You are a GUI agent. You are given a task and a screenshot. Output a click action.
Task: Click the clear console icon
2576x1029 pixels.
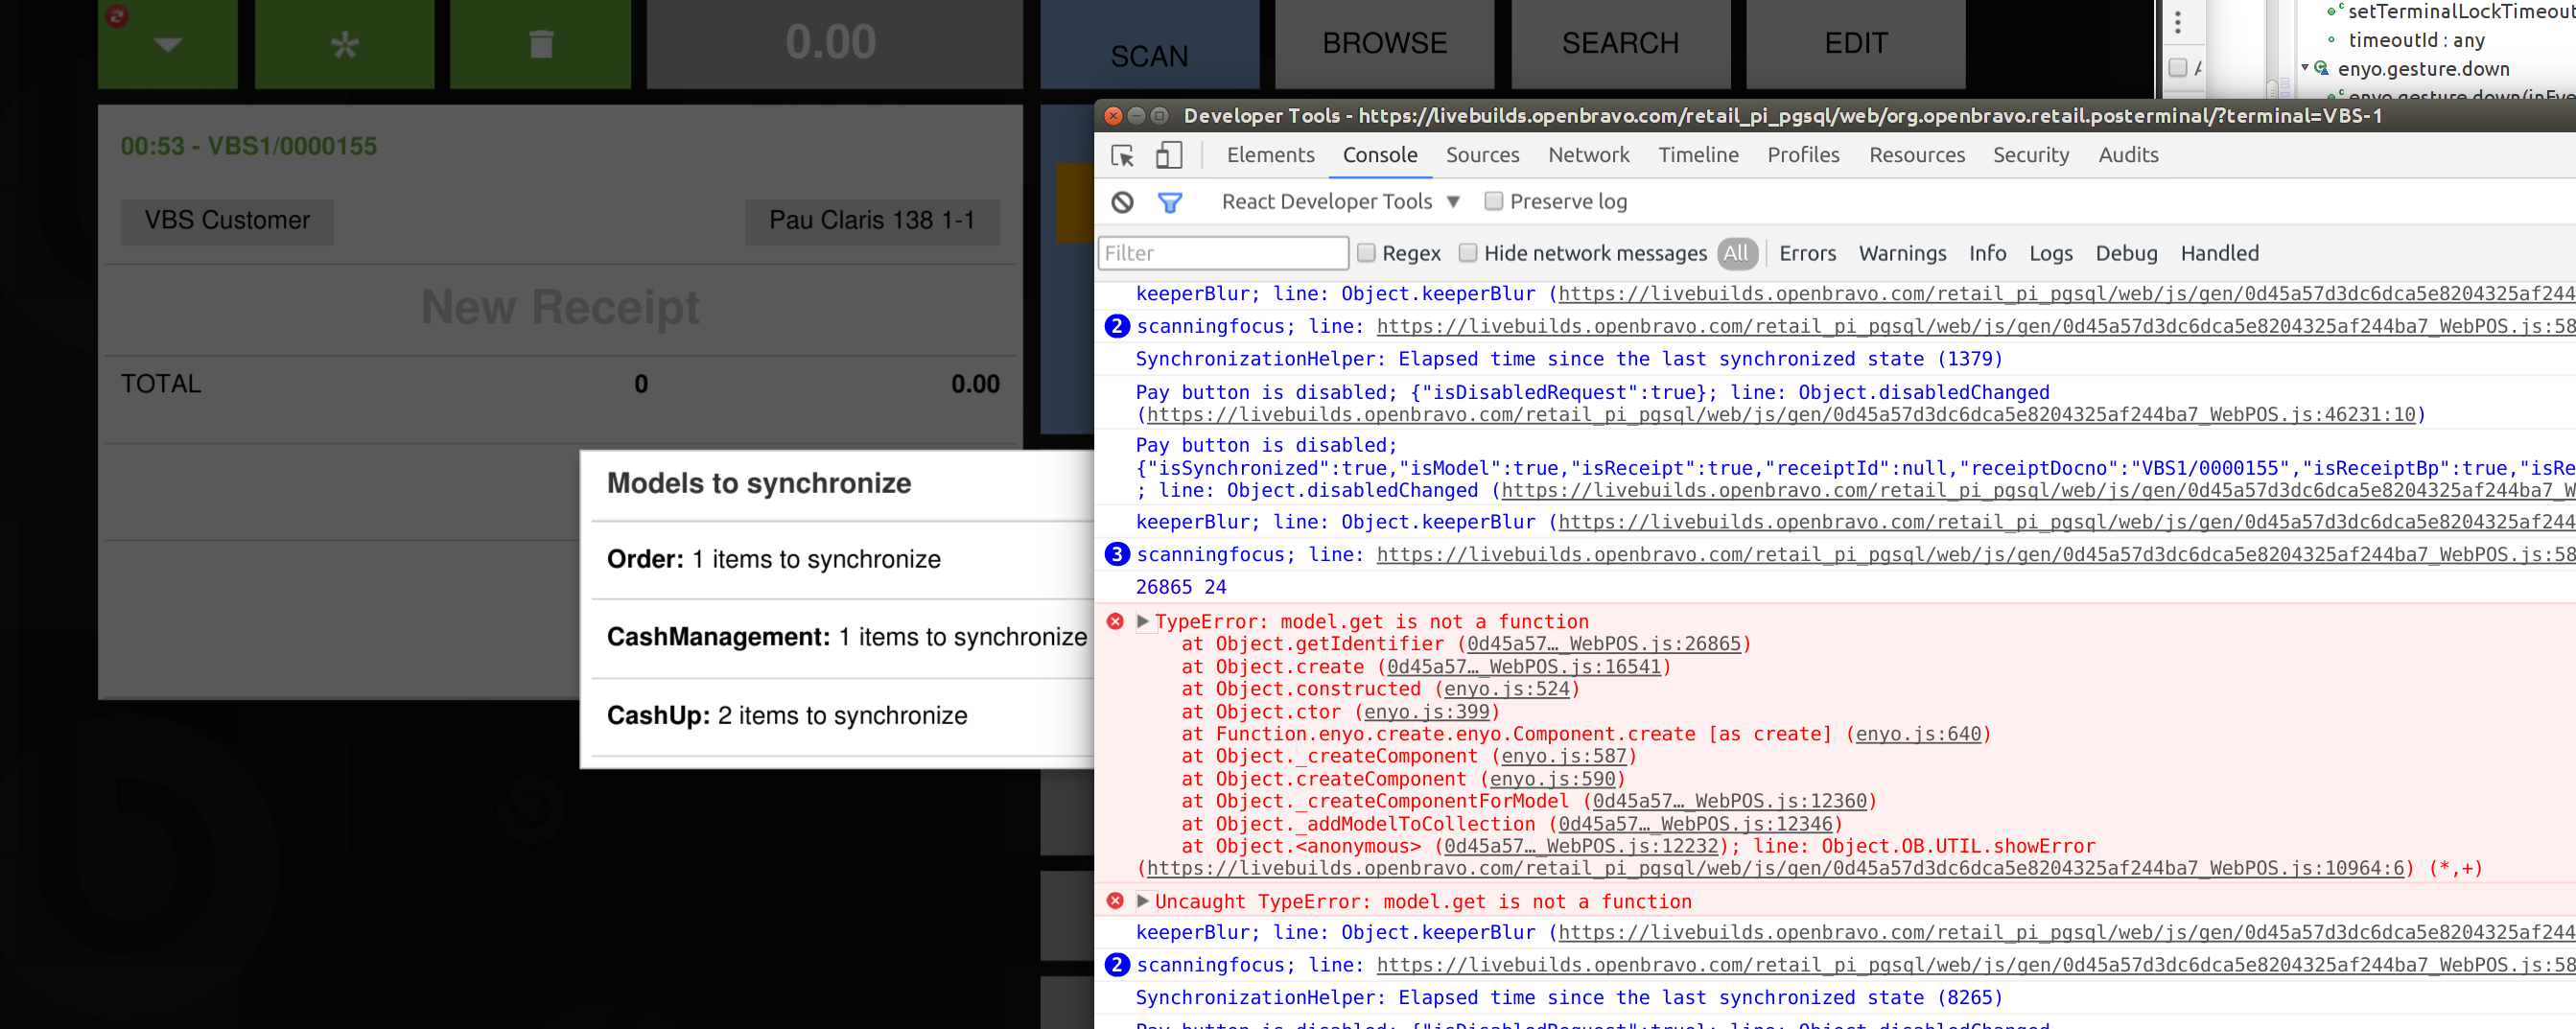[1122, 202]
